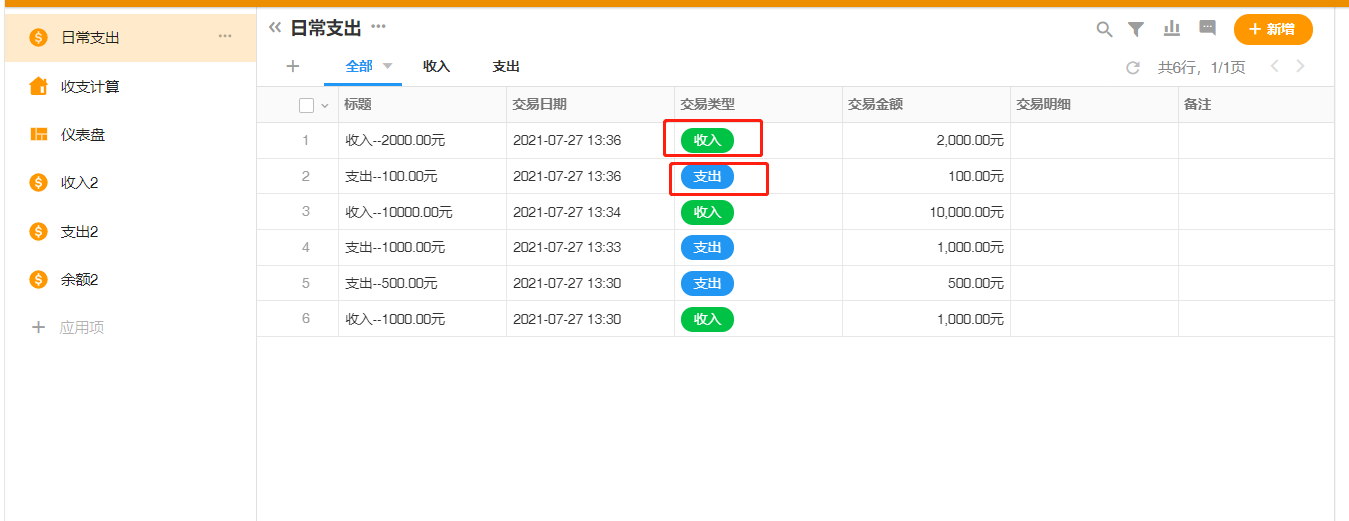Click the plus icon to add a view

[292, 66]
